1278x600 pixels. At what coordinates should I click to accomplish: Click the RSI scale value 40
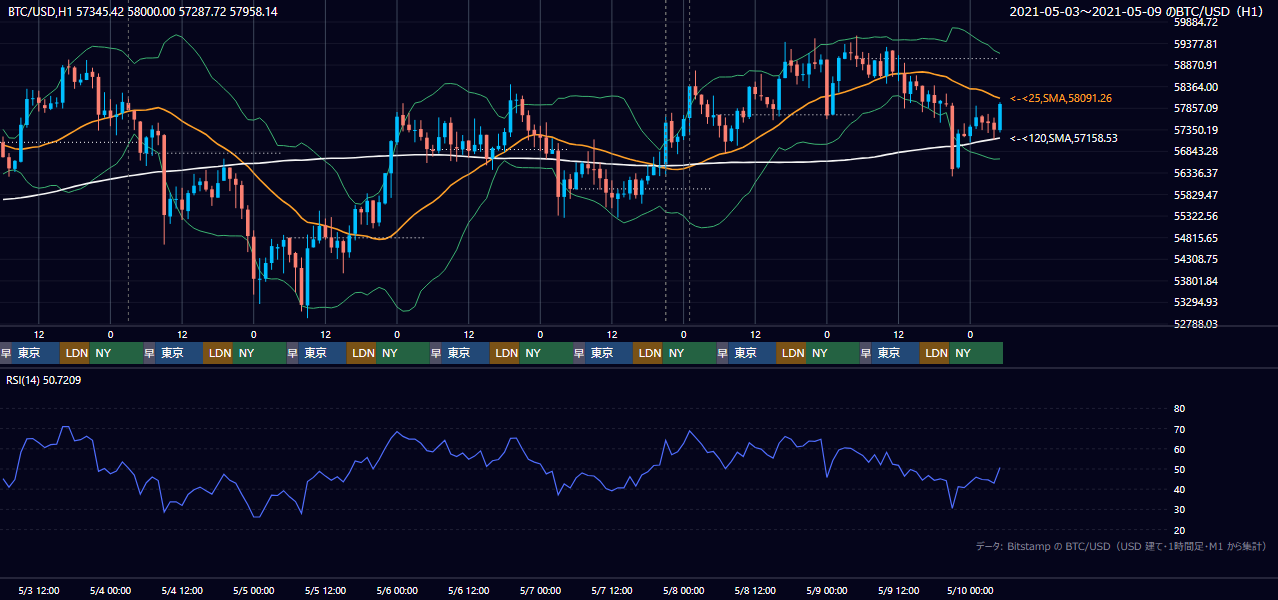(1179, 489)
